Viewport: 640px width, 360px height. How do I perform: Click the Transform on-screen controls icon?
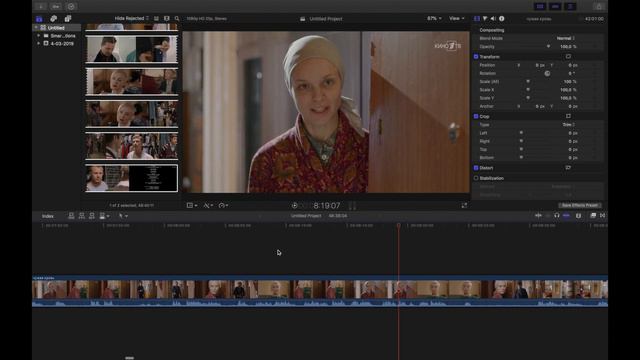click(x=568, y=57)
